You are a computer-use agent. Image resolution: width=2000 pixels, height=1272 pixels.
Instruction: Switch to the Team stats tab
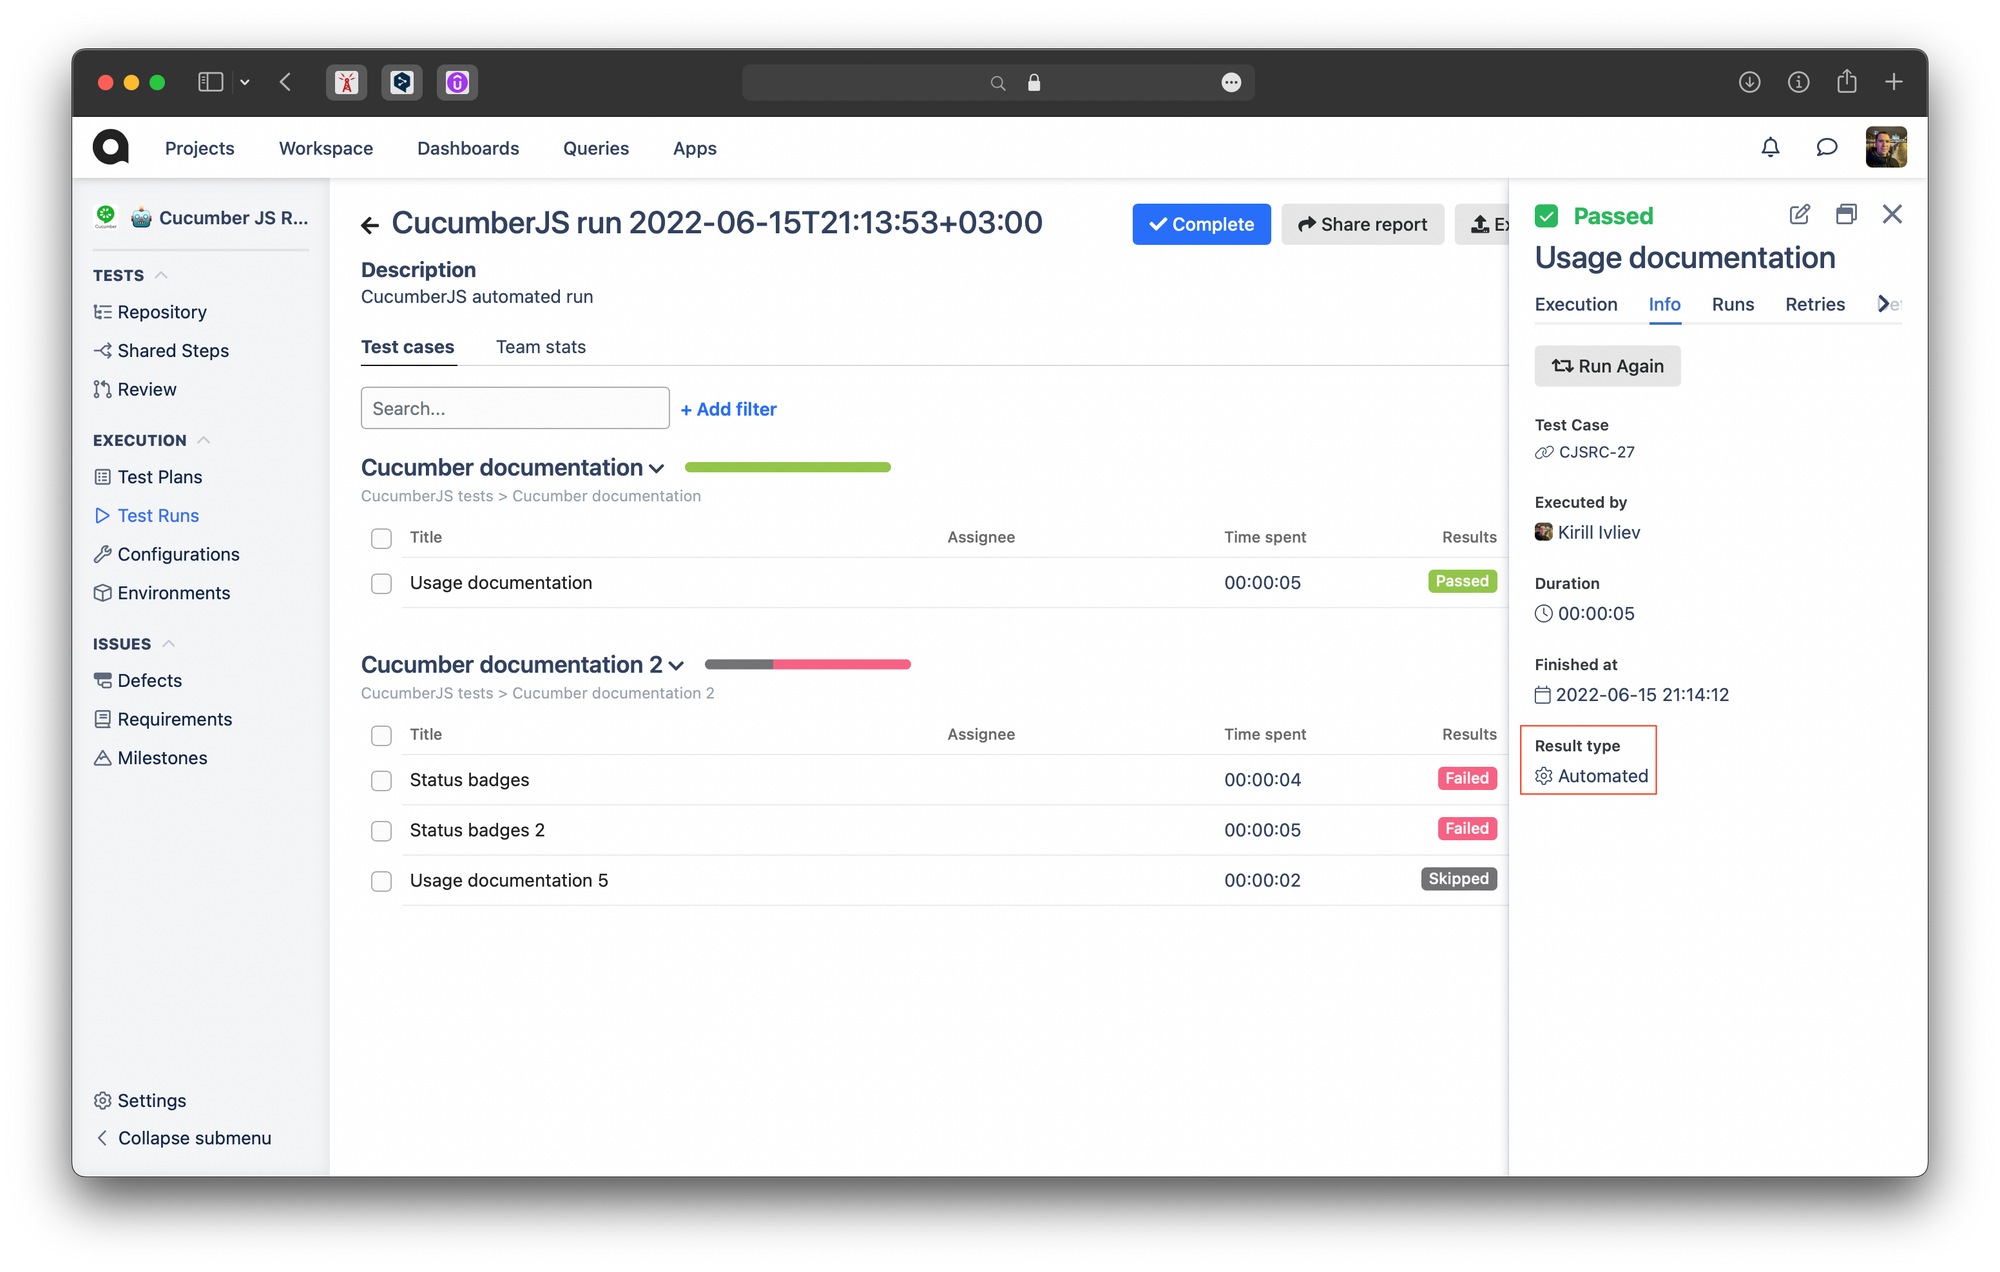click(540, 347)
